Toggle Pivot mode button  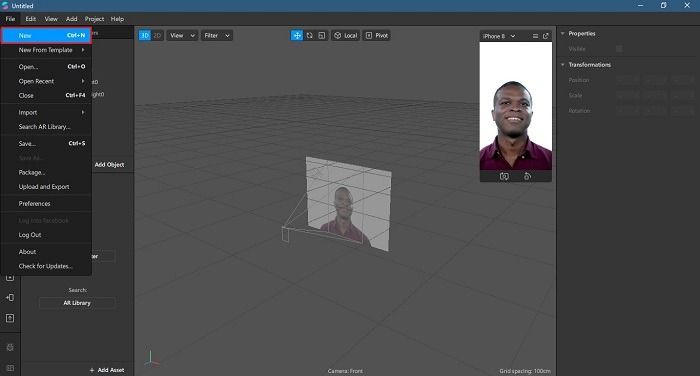click(376, 36)
